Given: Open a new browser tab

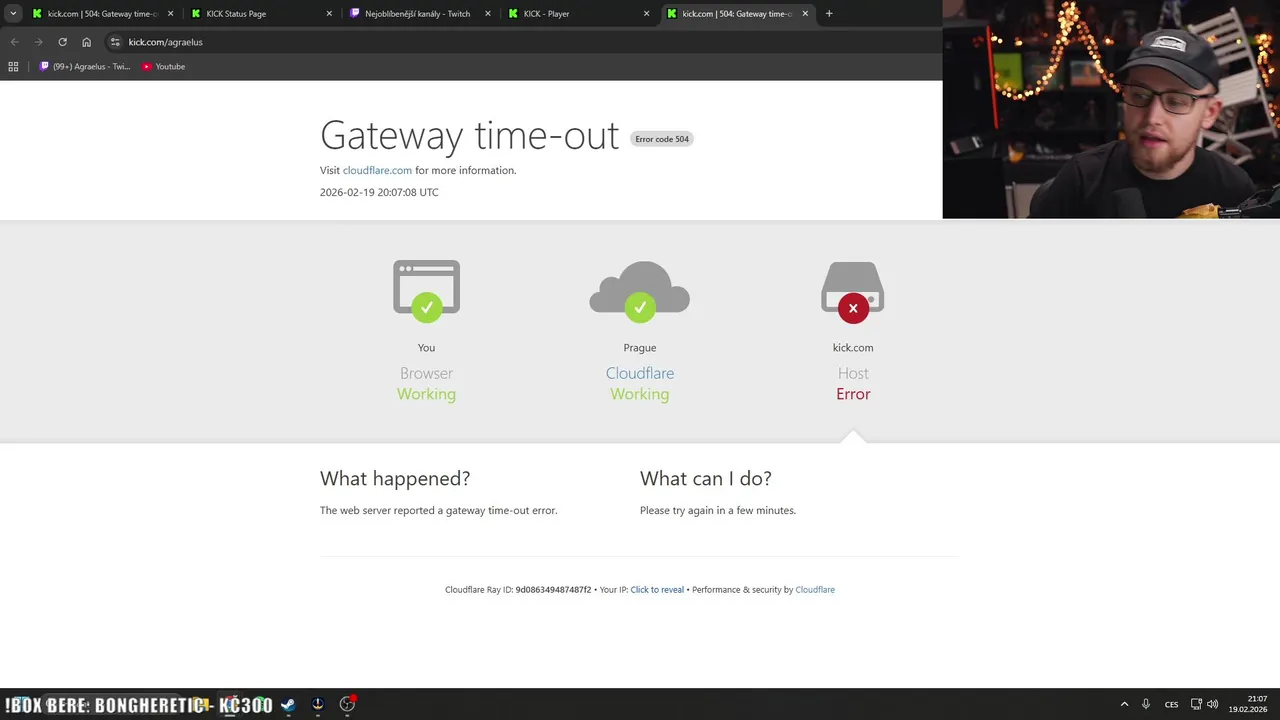Looking at the screenshot, I should (x=829, y=14).
